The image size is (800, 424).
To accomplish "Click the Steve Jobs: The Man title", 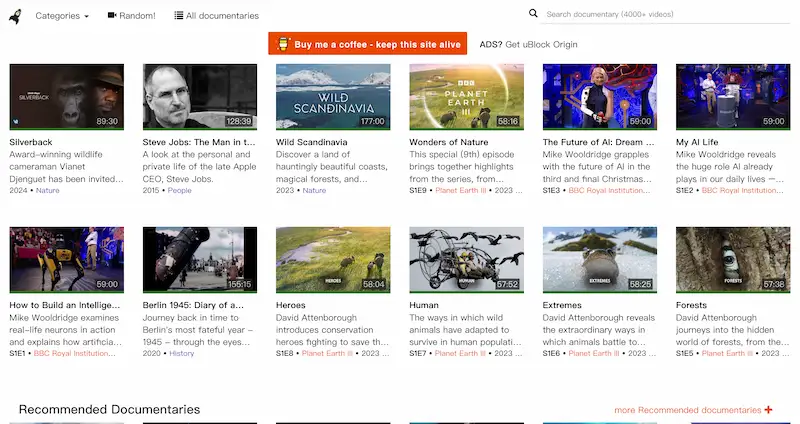I will coord(199,142).
